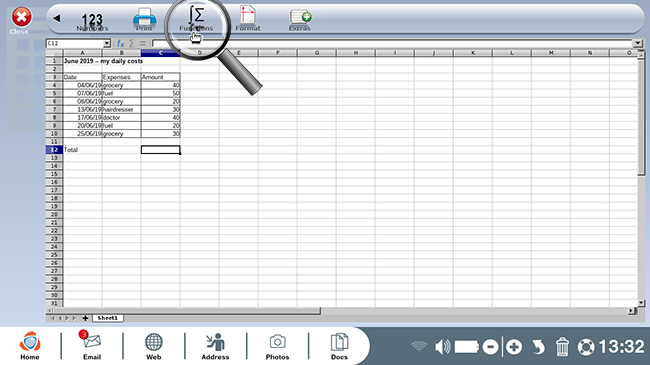This screenshot has width=650, height=365.
Task: Click the date cell 13/06/19
Action: click(82, 110)
